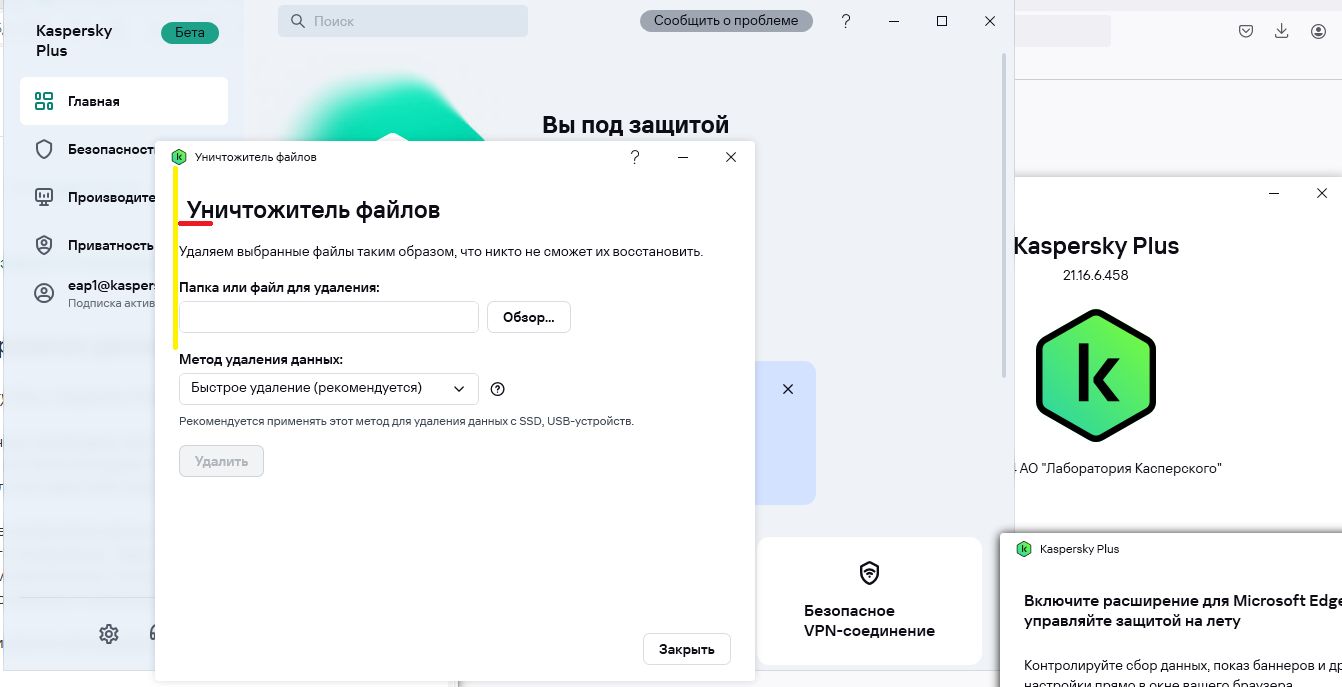The image size is (1342, 687).
Task: Expand the Быстрое удаление method dropdown
Action: [329, 388]
